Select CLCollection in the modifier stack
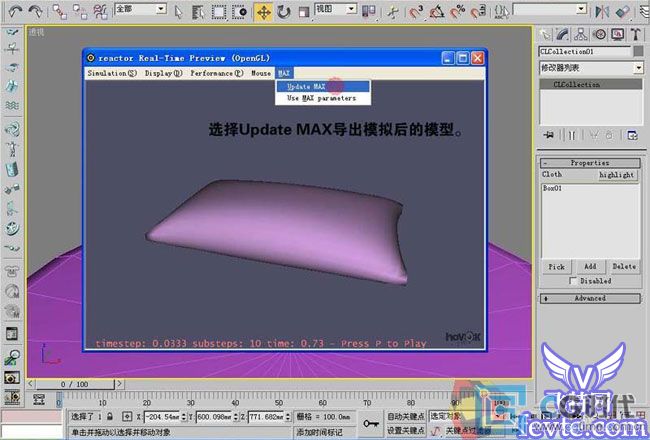 point(591,84)
